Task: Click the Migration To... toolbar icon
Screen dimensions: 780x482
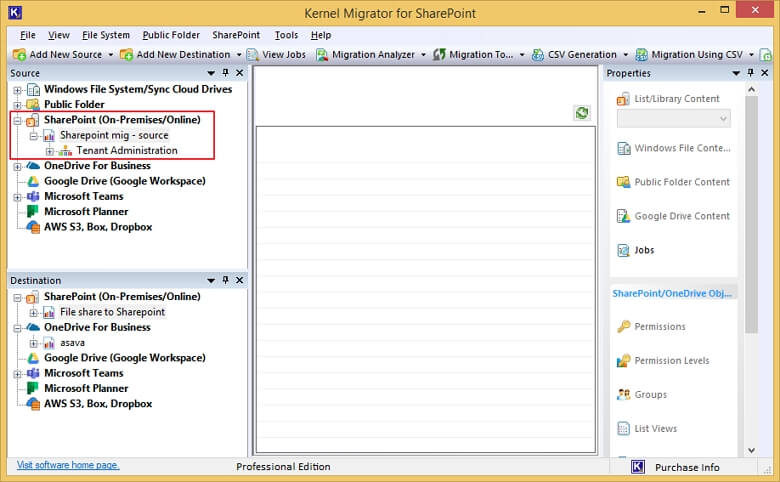Action: 439,55
